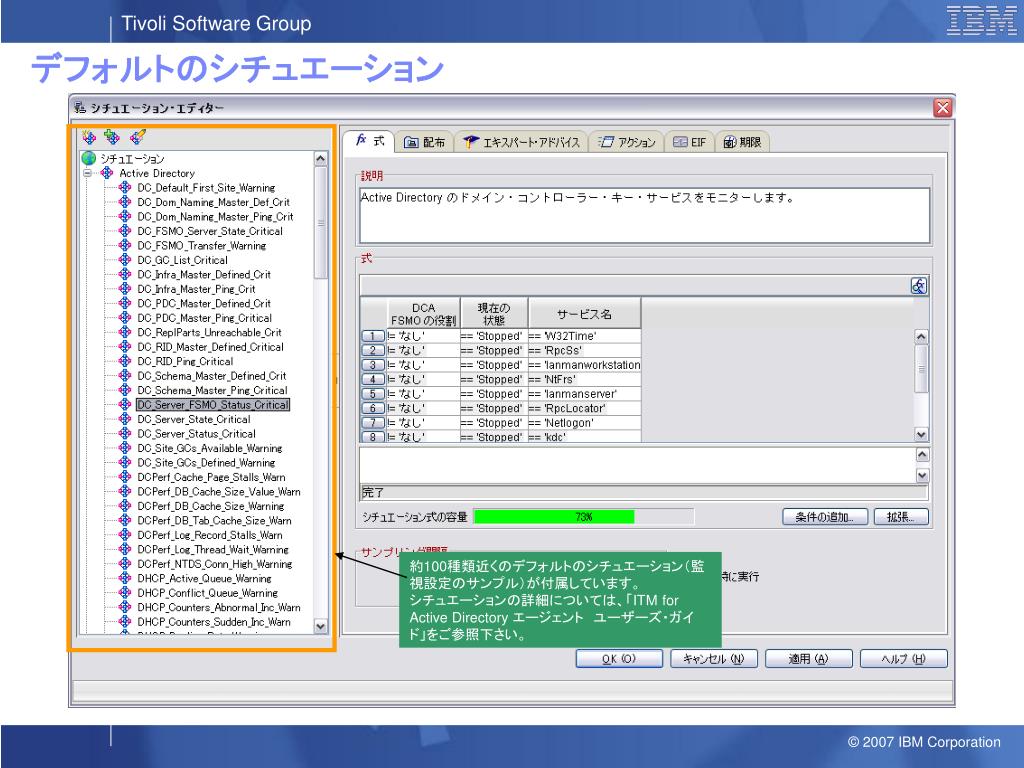The height and width of the screenshot is (768, 1024).
Task: Click the first situation toolbar icon above the tree
Action: pos(89,137)
